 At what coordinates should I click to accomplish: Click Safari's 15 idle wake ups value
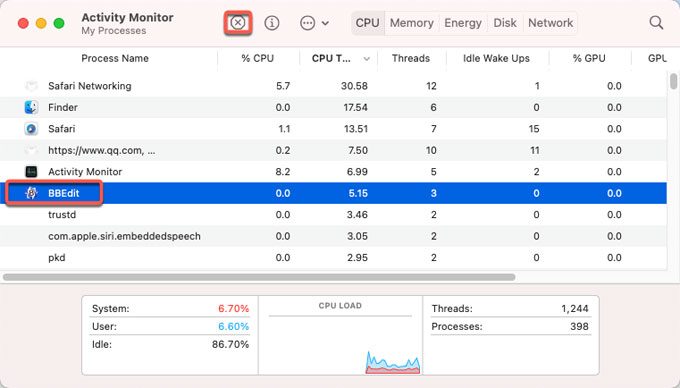coord(534,129)
